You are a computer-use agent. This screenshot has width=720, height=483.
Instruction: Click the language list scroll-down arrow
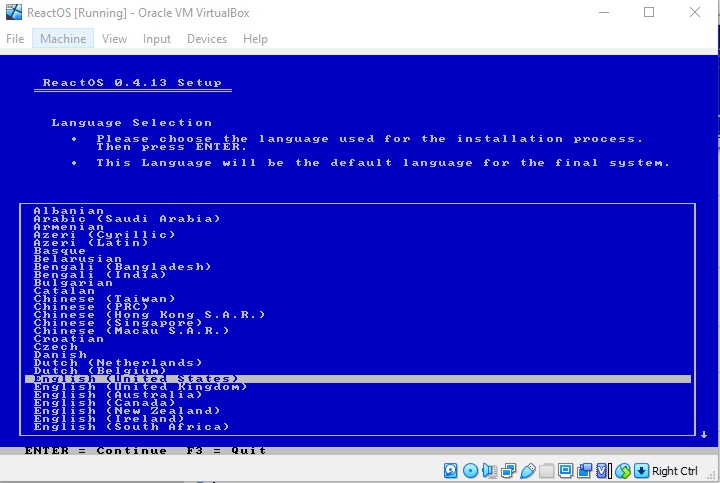(704, 434)
